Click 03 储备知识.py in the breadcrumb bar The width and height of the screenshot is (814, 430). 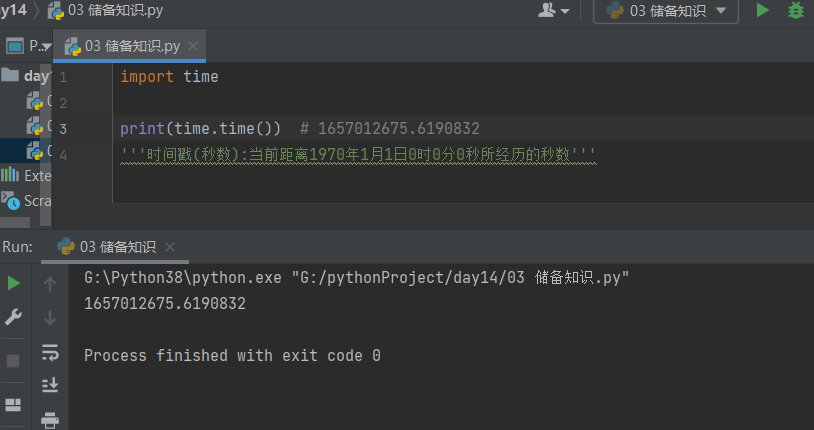[114, 10]
